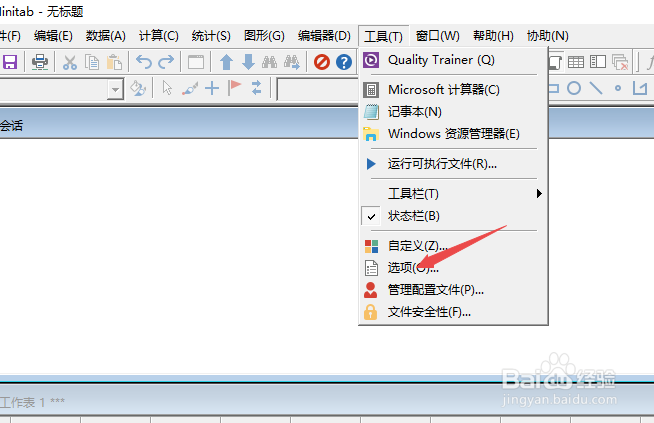This screenshot has width=654, height=423.
Task: Open the 统计(S) menu
Action: (211, 36)
